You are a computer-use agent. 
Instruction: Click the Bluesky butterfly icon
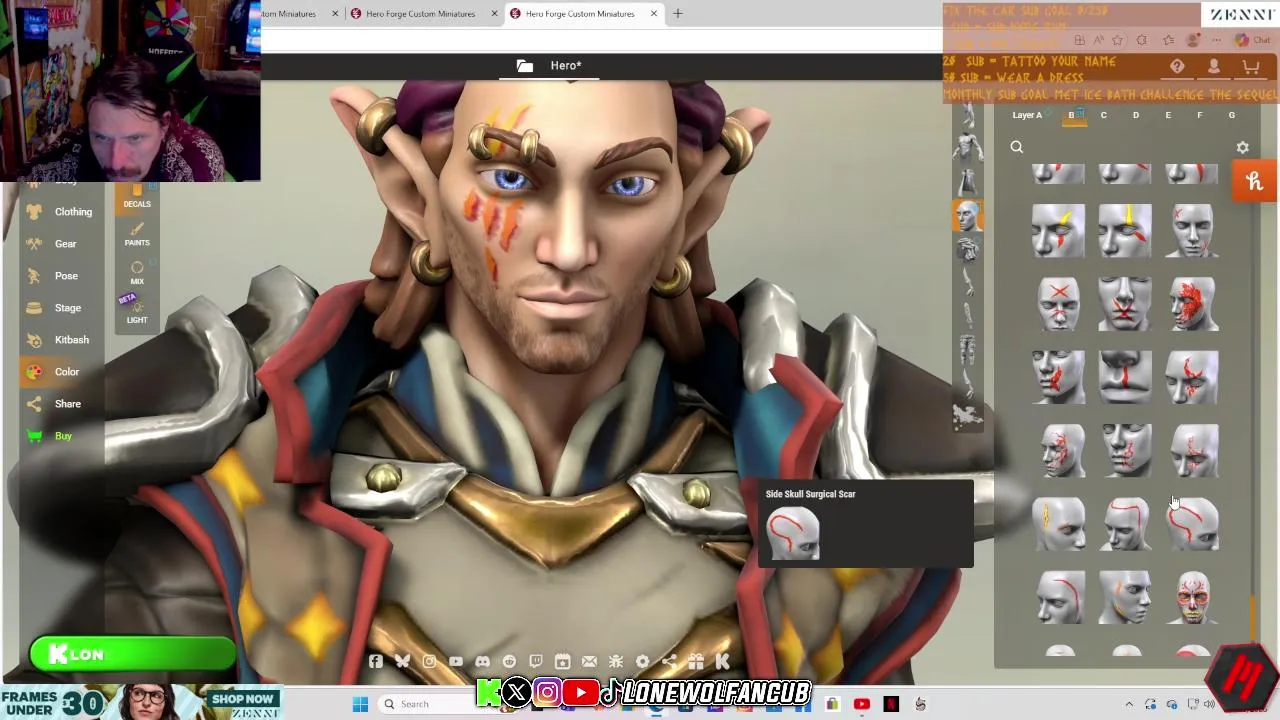tap(402, 661)
